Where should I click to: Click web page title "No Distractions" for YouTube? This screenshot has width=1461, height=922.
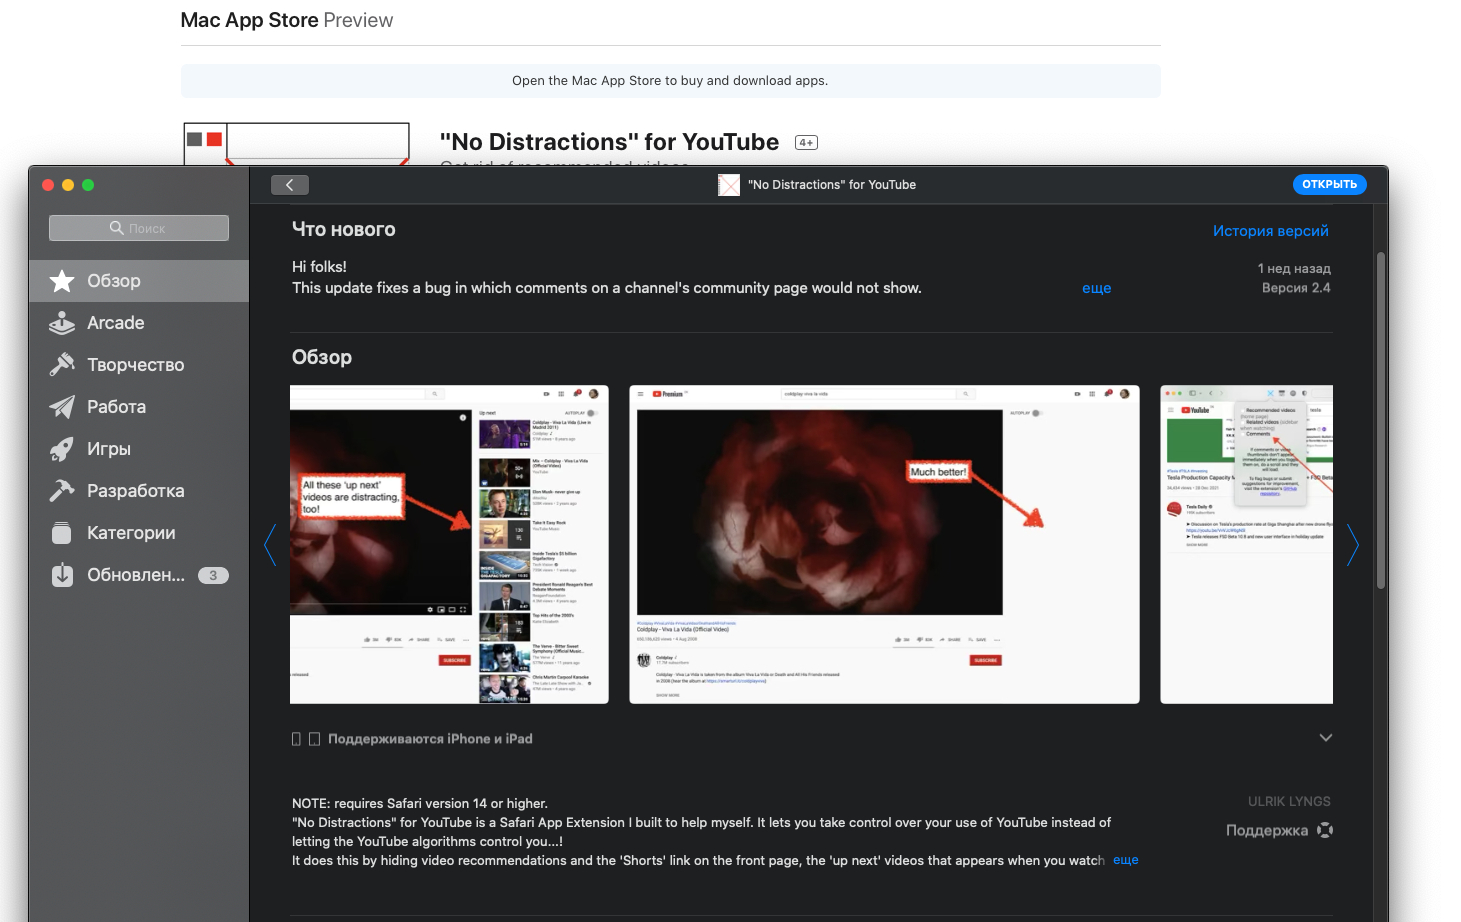coord(609,142)
